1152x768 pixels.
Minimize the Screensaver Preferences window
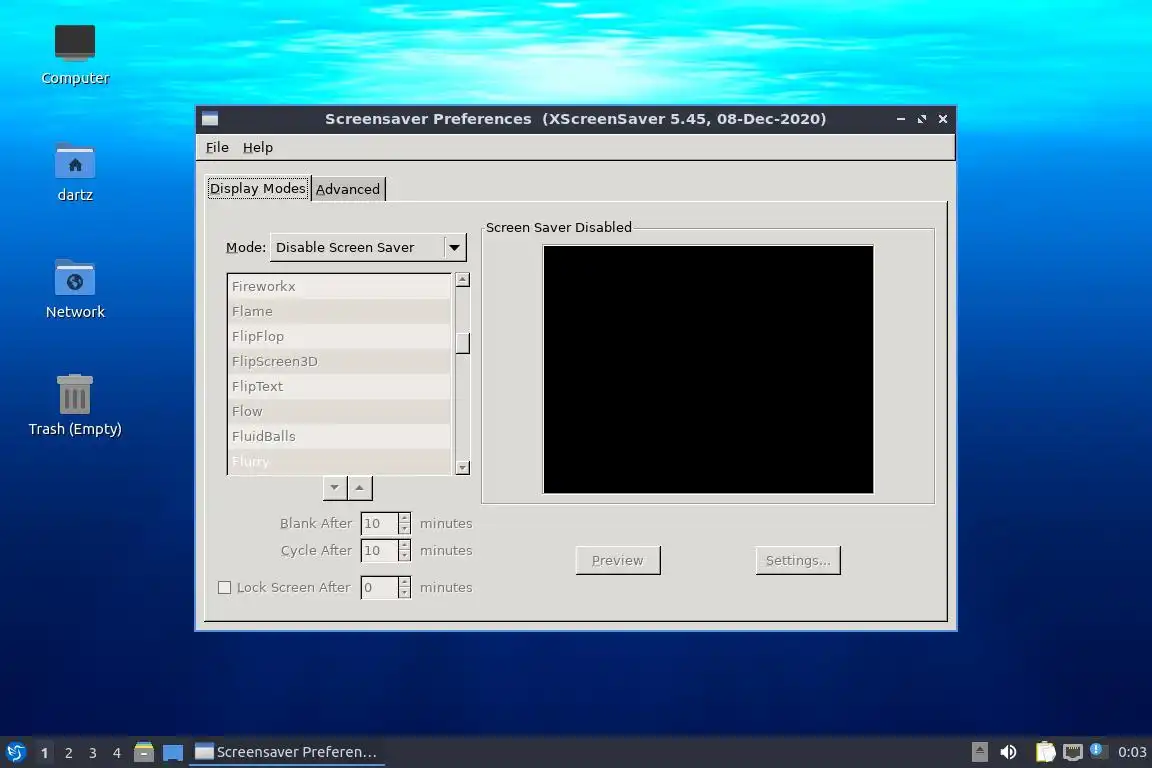point(901,119)
